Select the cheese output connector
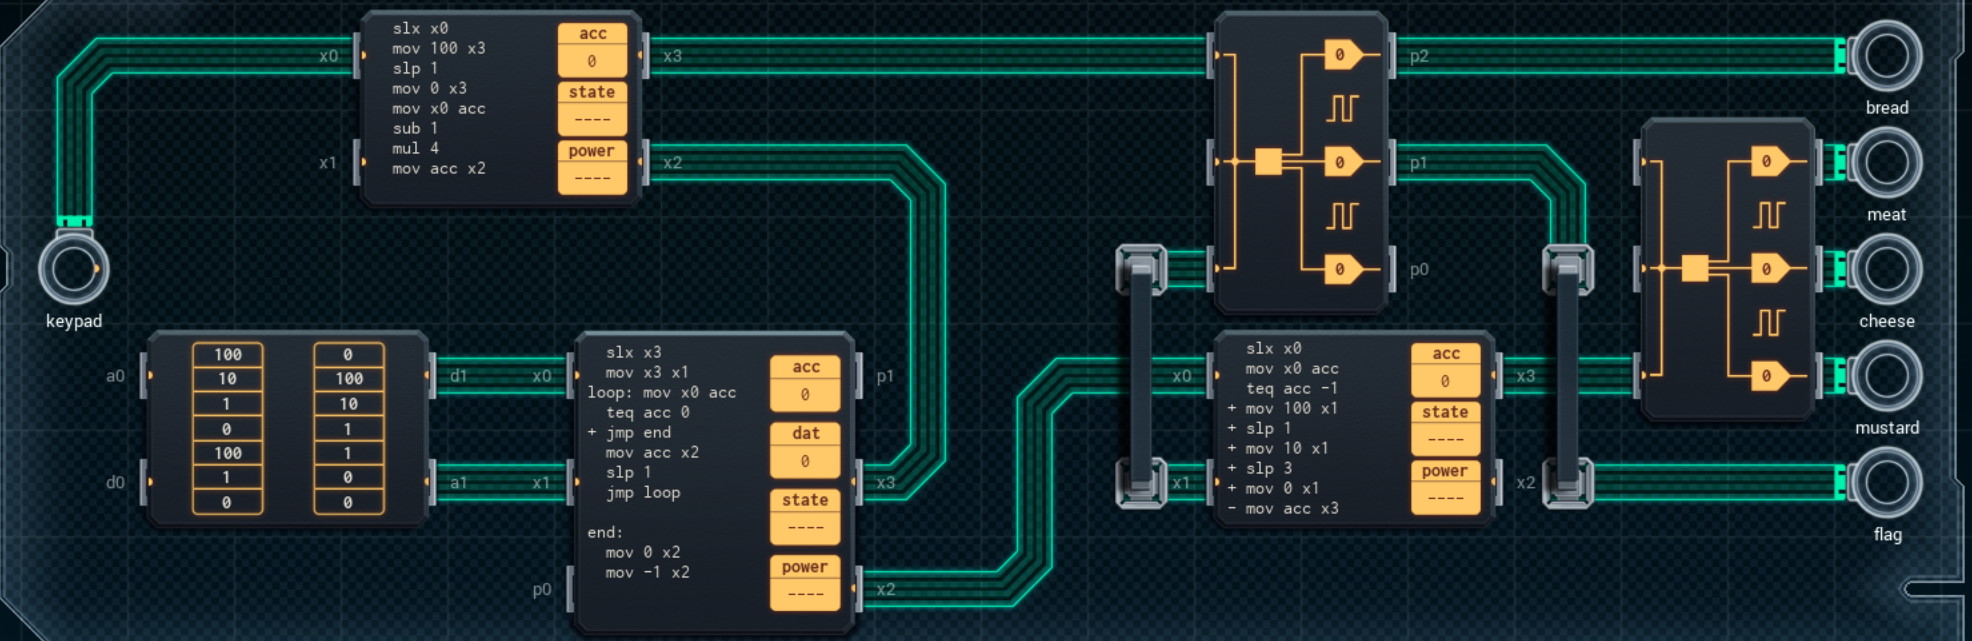1972x641 pixels. click(x=1885, y=270)
